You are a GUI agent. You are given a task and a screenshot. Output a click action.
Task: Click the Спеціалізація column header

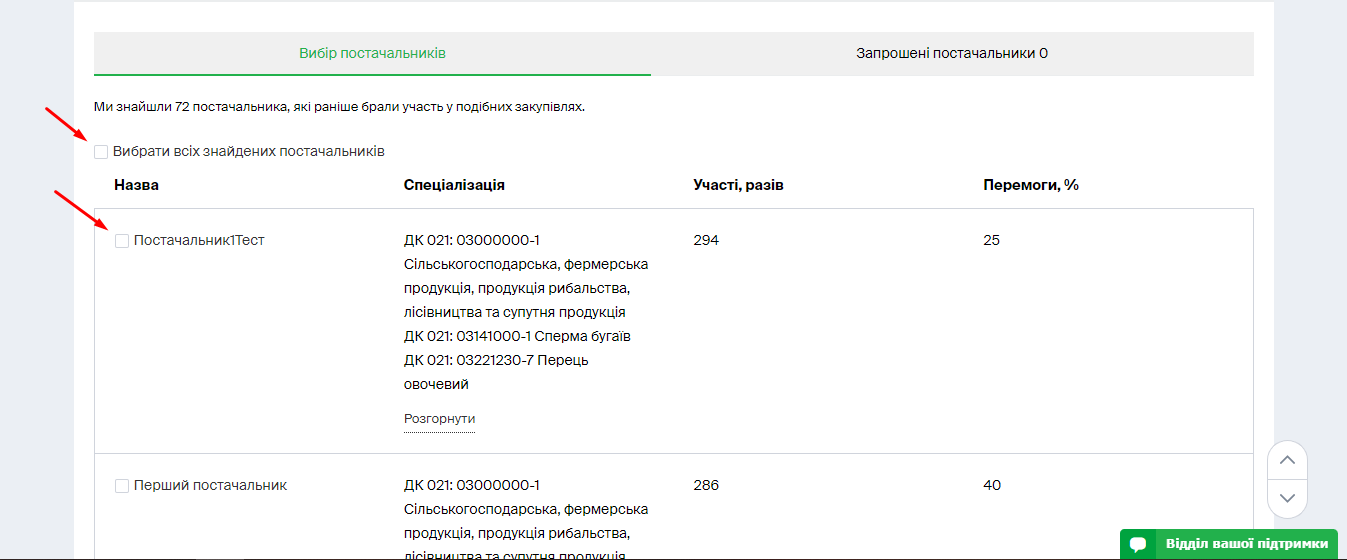pos(454,185)
